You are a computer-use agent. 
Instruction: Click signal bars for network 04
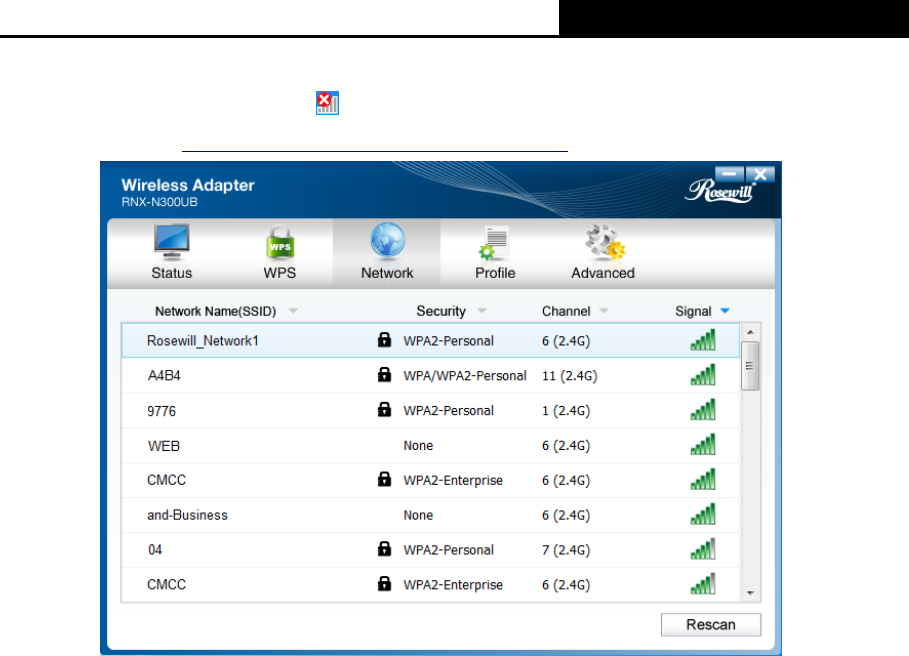pyautogui.click(x=703, y=549)
